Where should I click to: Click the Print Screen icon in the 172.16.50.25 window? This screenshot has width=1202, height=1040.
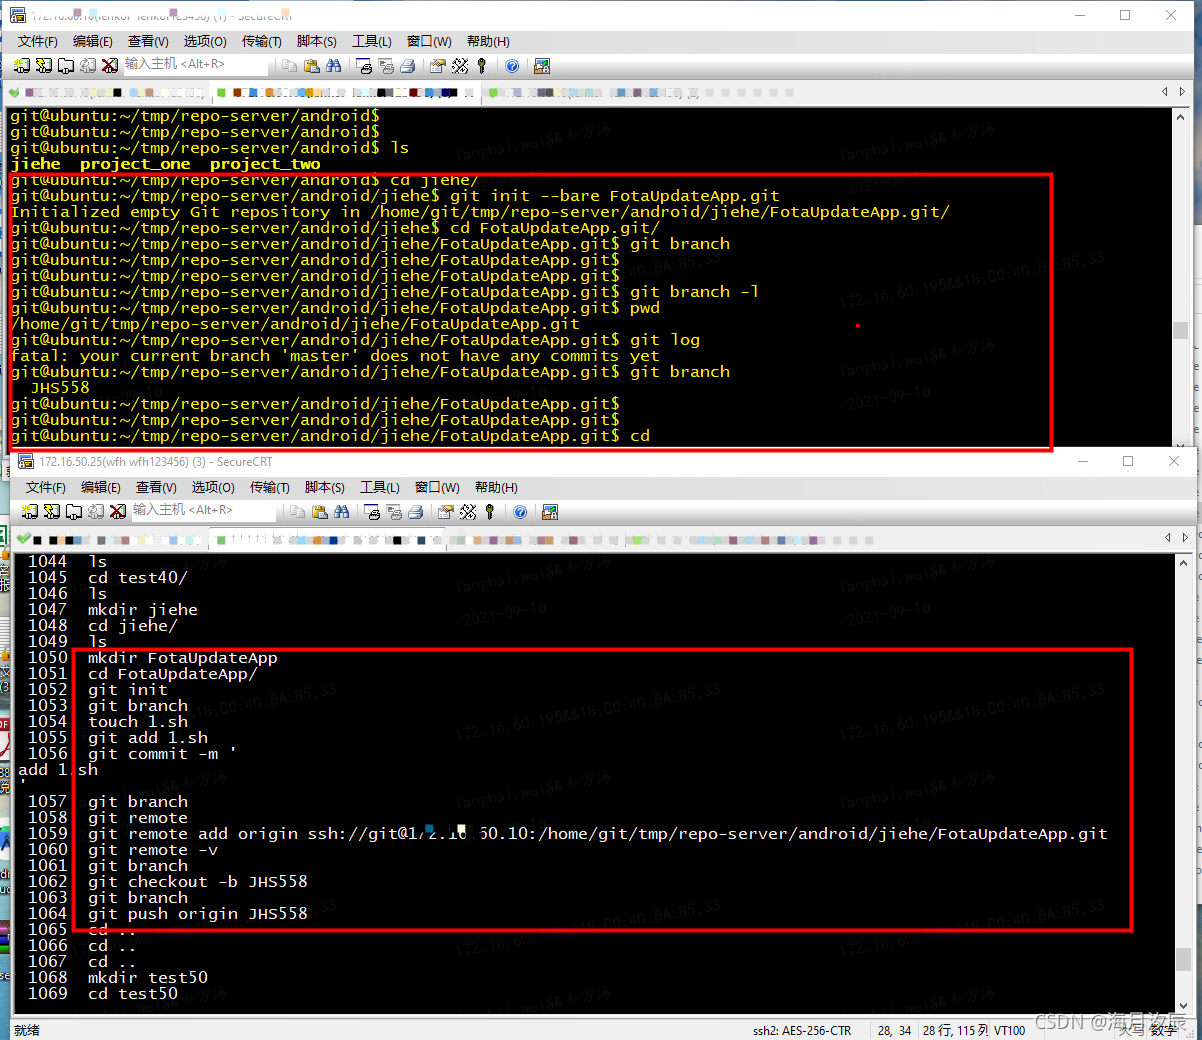pos(372,512)
